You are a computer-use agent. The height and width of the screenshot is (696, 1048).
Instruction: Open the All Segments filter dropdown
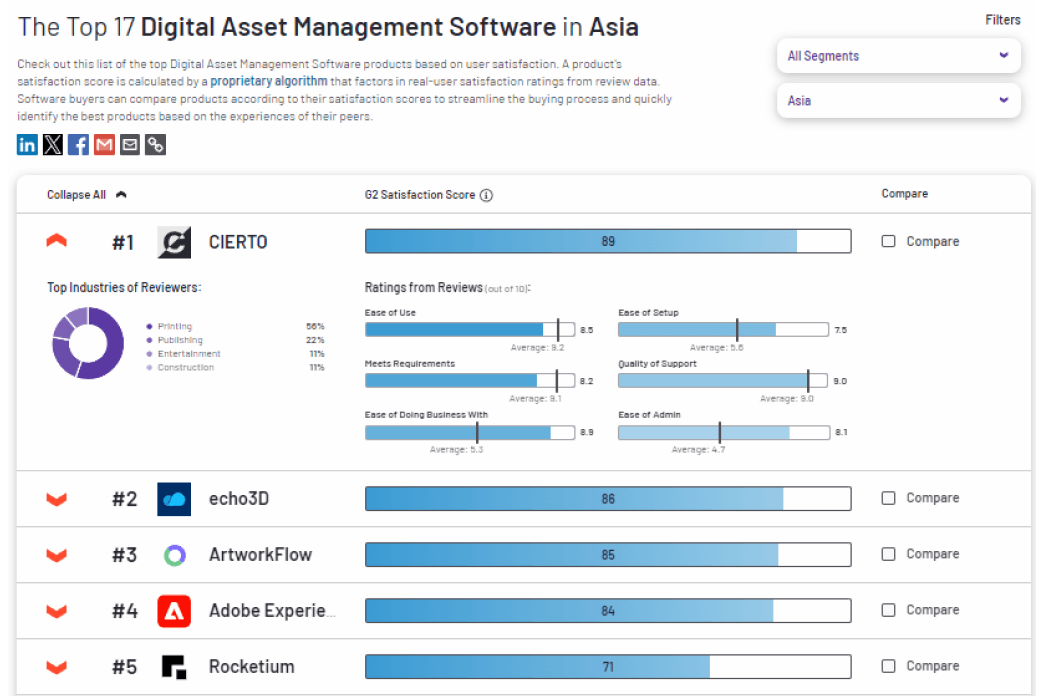(x=898, y=55)
